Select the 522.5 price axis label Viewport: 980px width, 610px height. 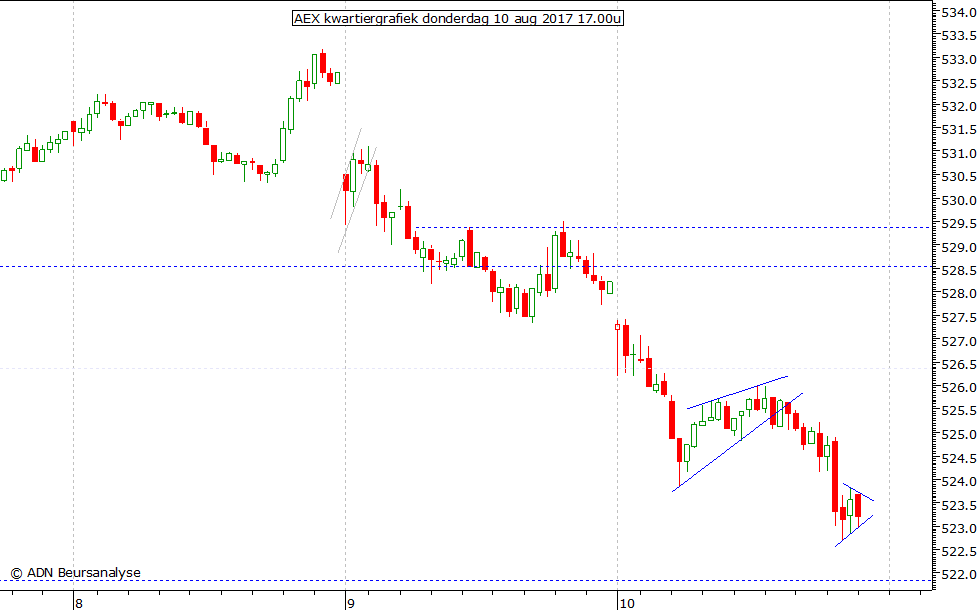click(x=959, y=551)
